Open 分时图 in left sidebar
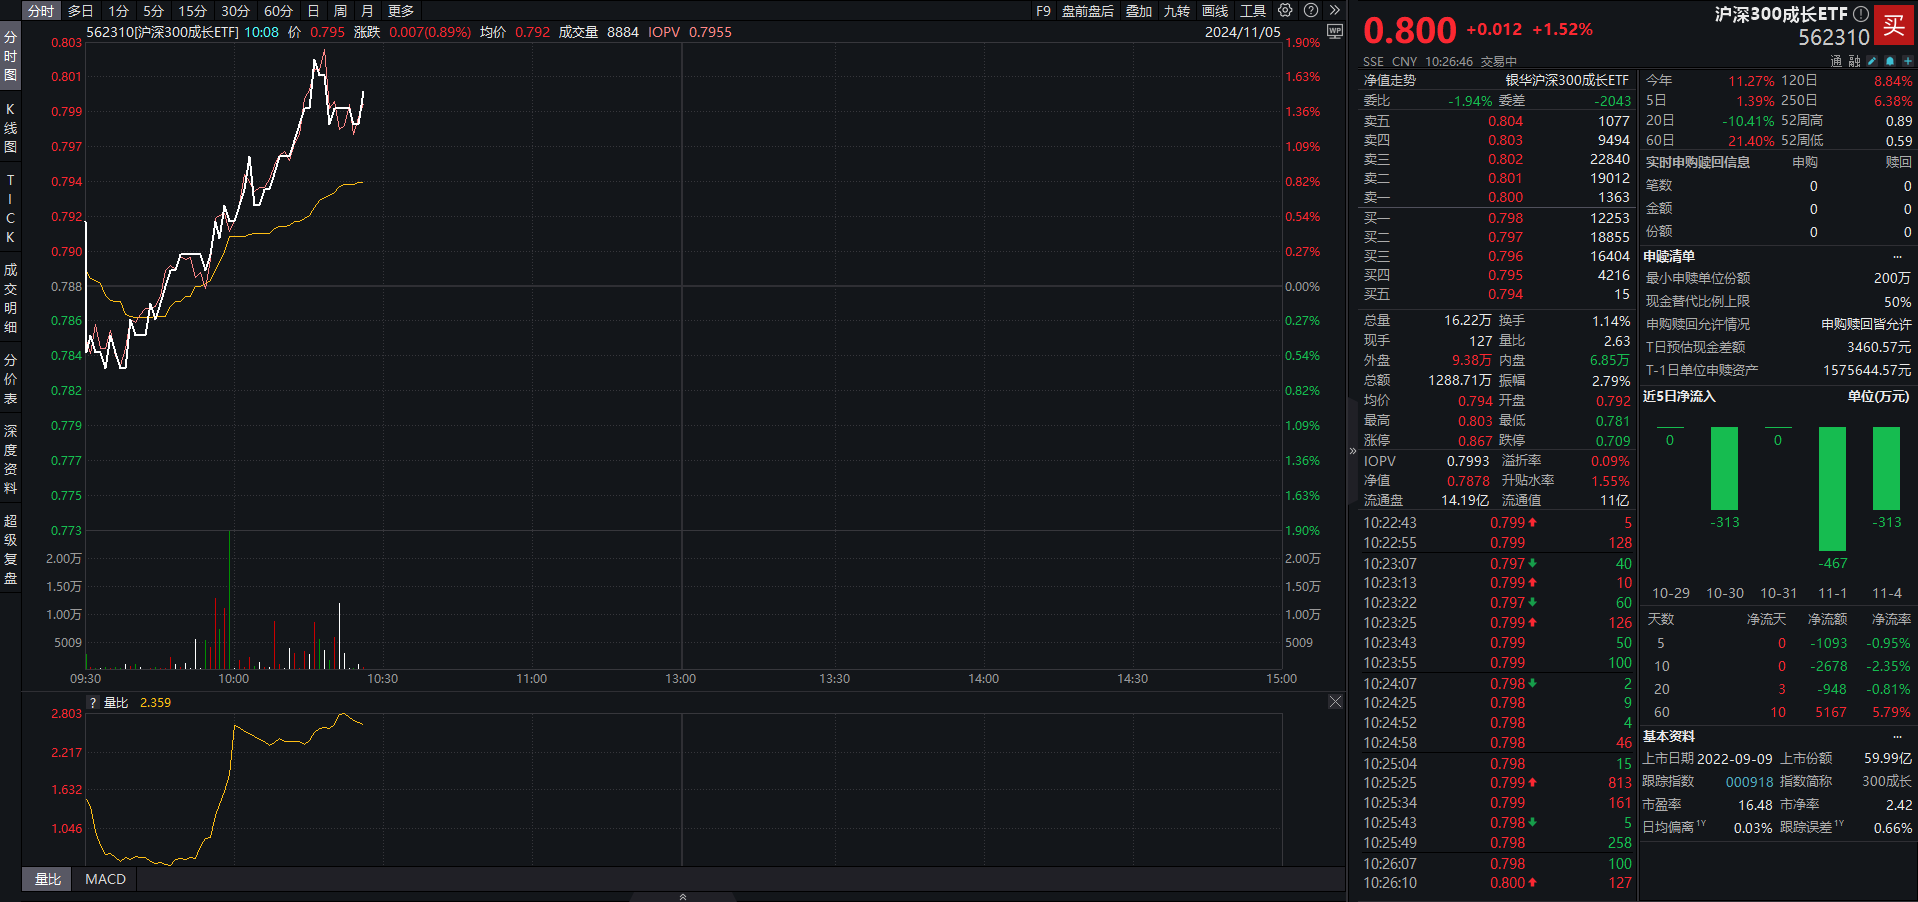The height and width of the screenshot is (902, 1918). coord(10,56)
